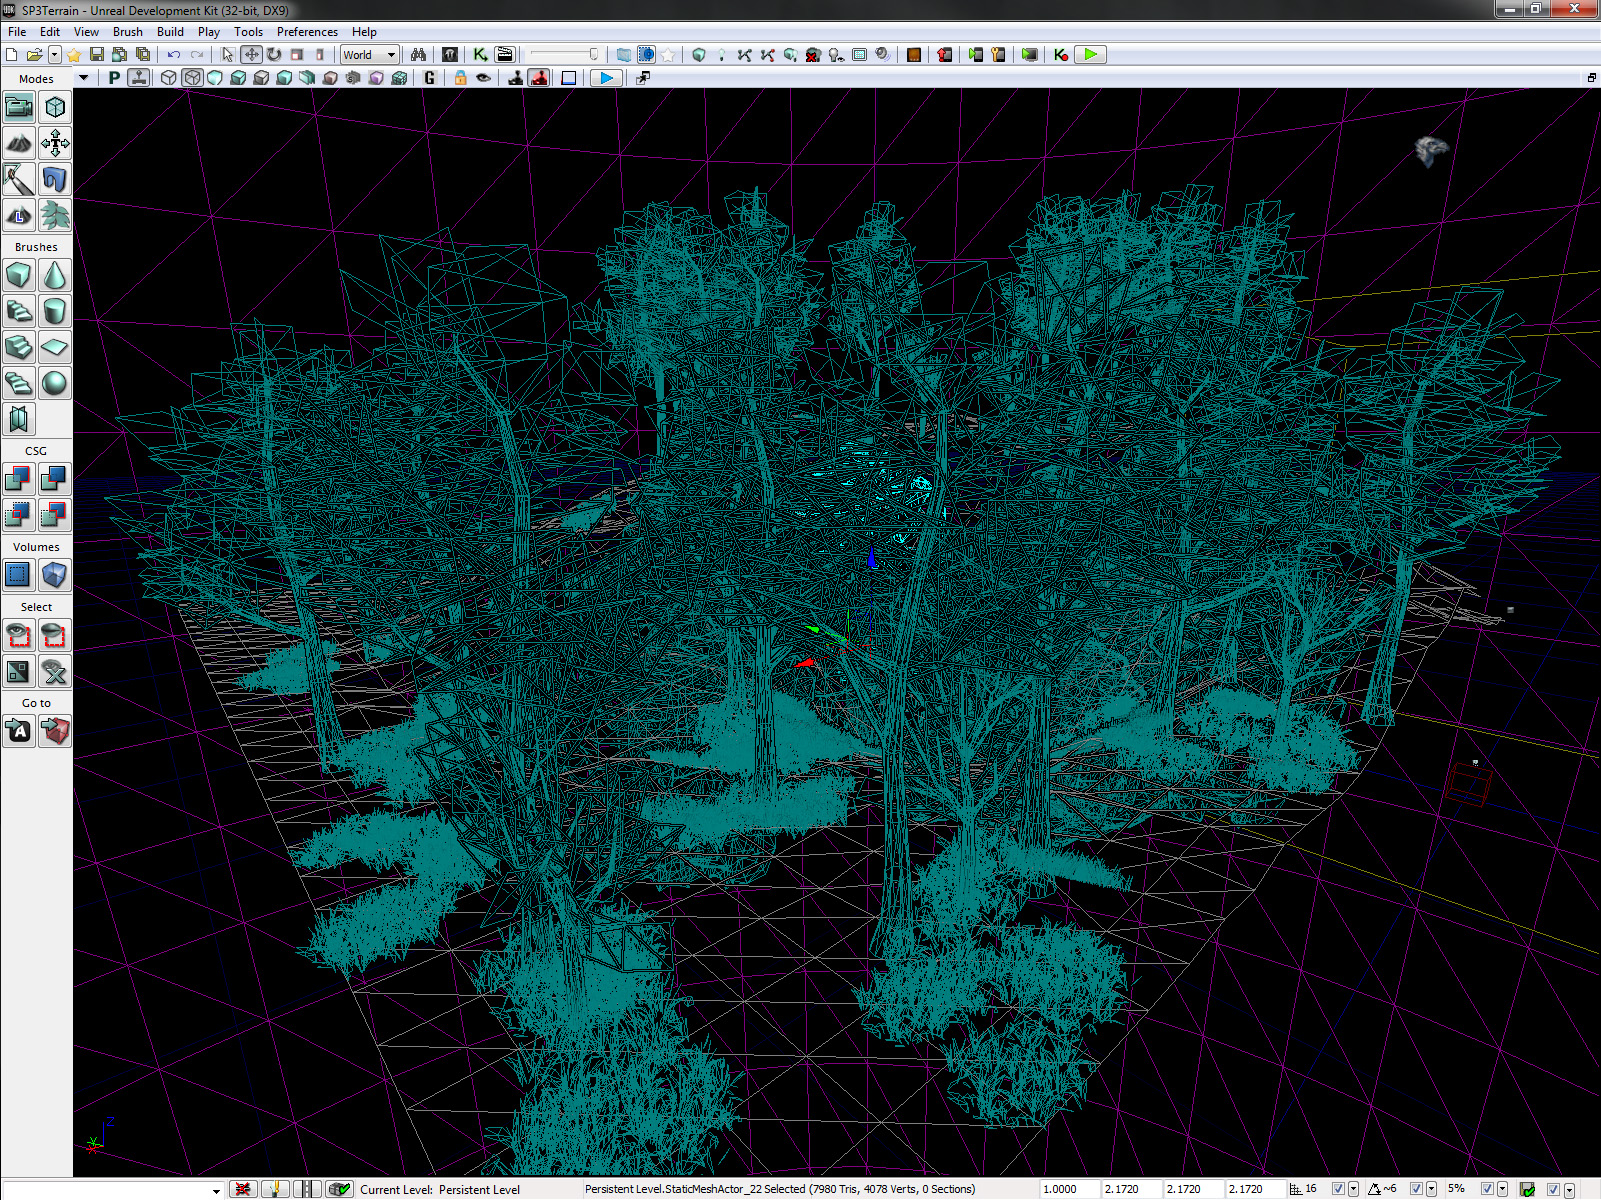Image resolution: width=1601 pixels, height=1200 pixels.
Task: Start Play in Editor green arrow
Action: [1090, 55]
